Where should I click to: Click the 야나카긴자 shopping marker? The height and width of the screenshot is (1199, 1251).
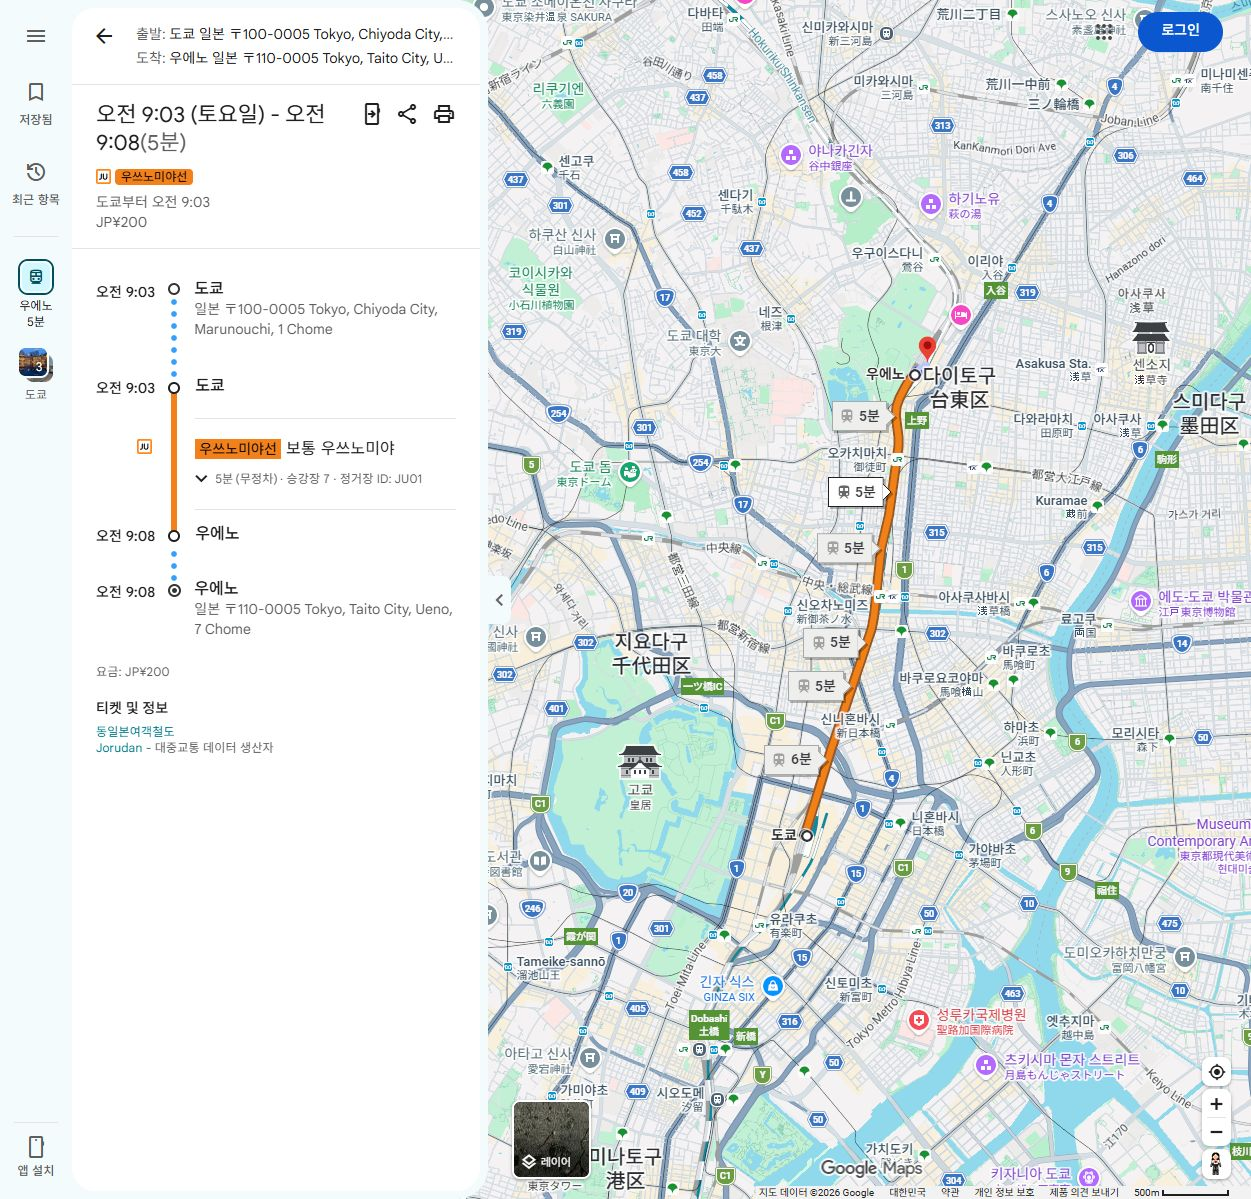tap(791, 154)
